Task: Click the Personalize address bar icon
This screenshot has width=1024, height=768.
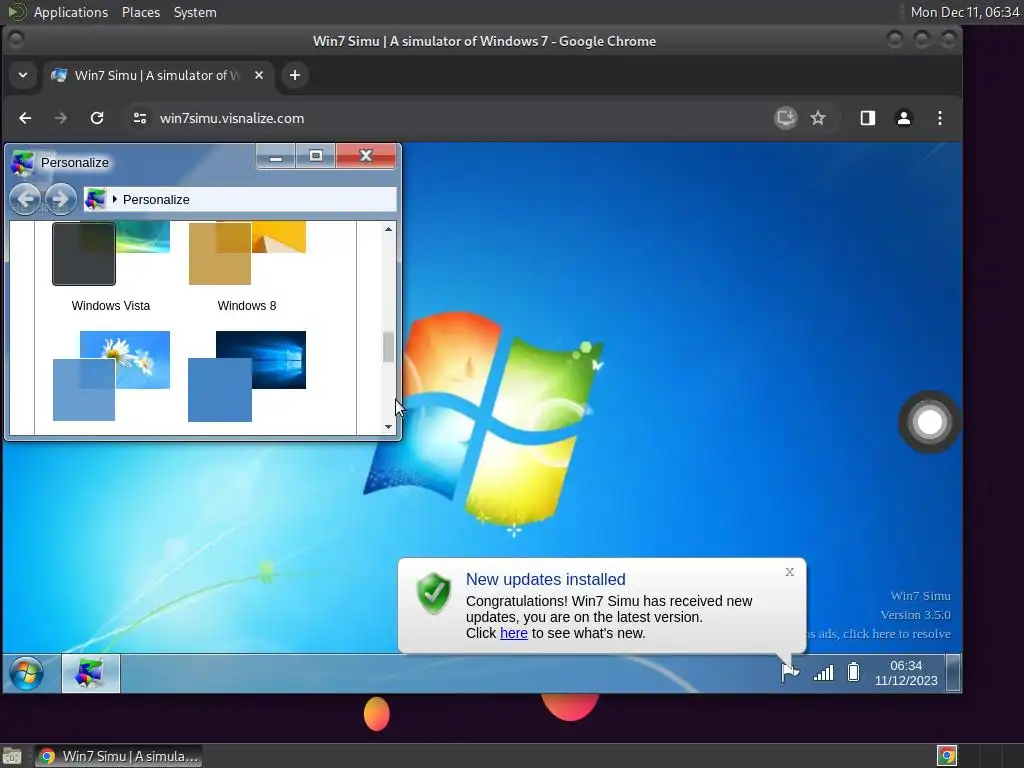Action: click(95, 199)
